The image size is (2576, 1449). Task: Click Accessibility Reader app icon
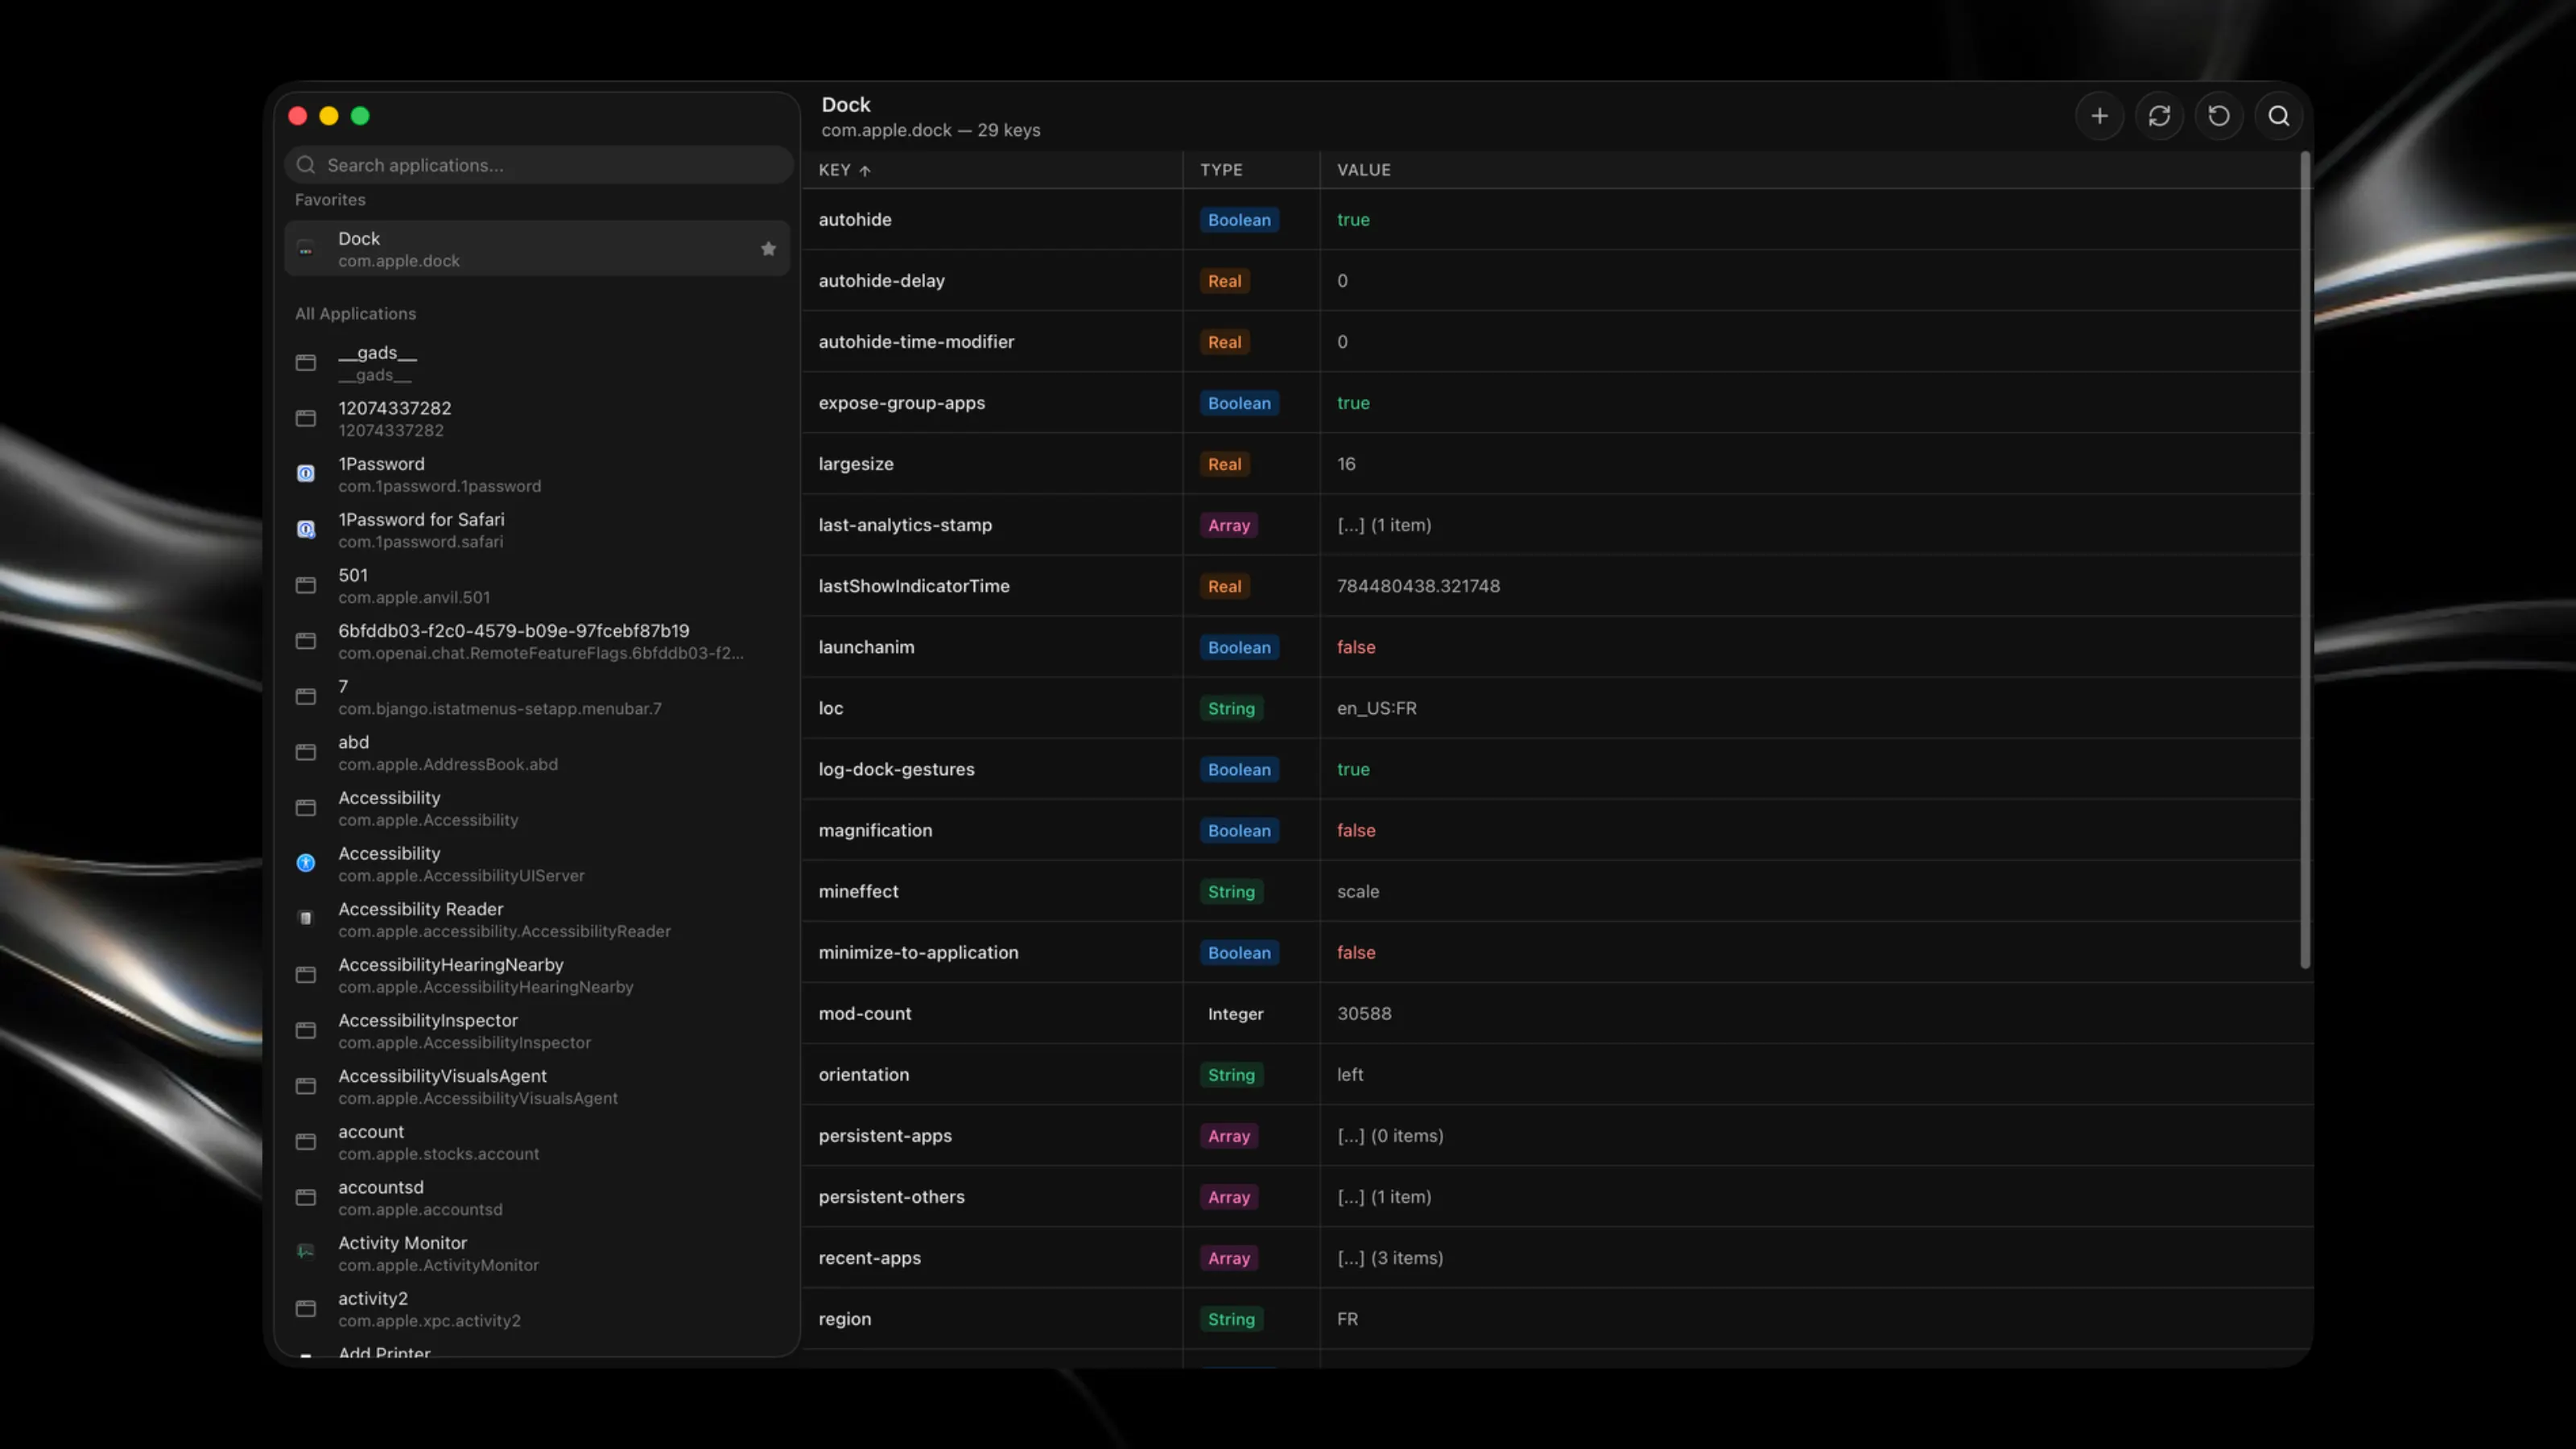(x=306, y=919)
